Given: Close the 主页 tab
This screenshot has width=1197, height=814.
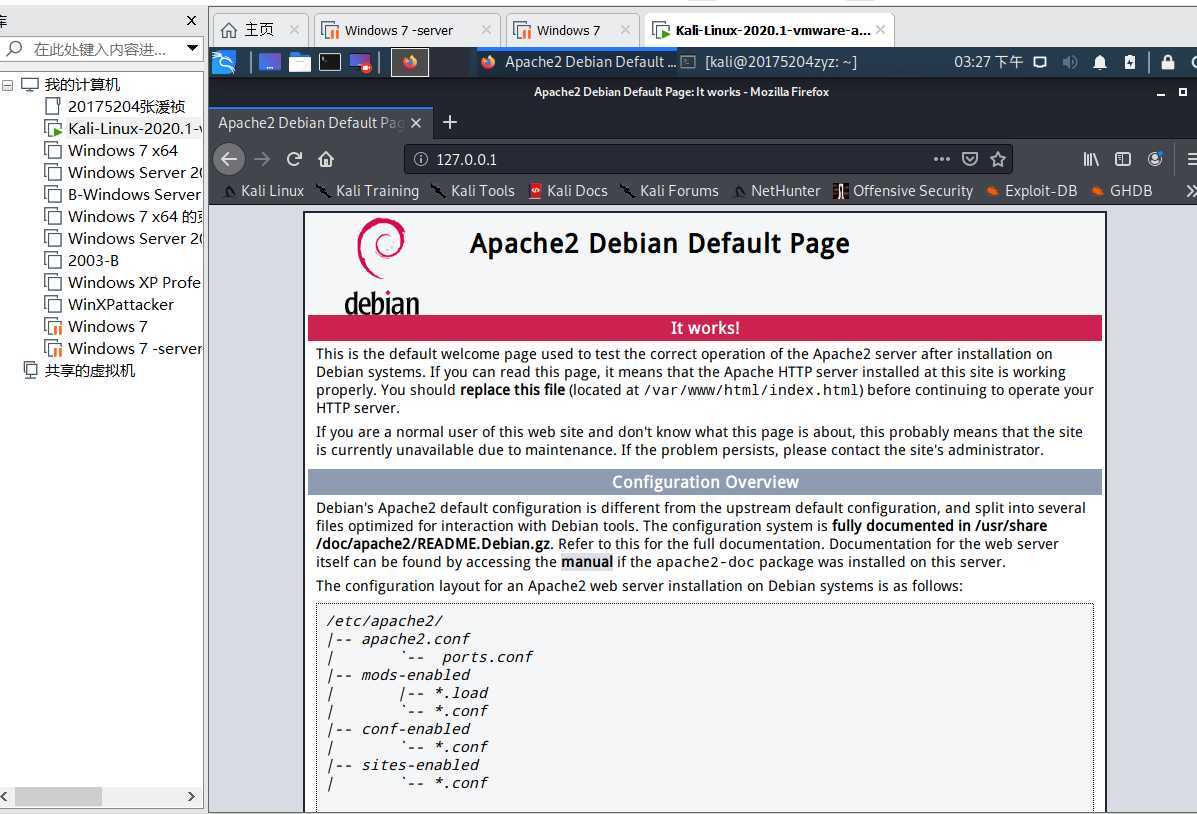Looking at the screenshot, I should click(294, 30).
